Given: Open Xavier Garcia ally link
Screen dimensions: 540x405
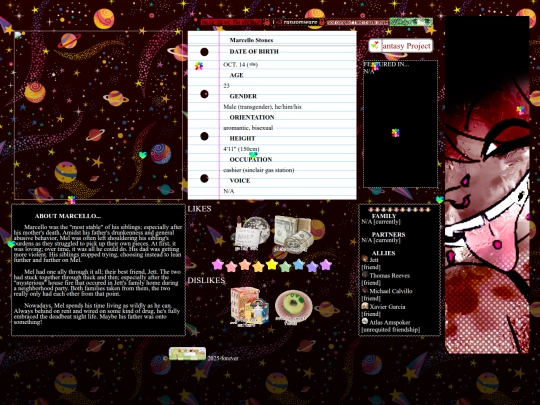Looking at the screenshot, I should pos(387,307).
